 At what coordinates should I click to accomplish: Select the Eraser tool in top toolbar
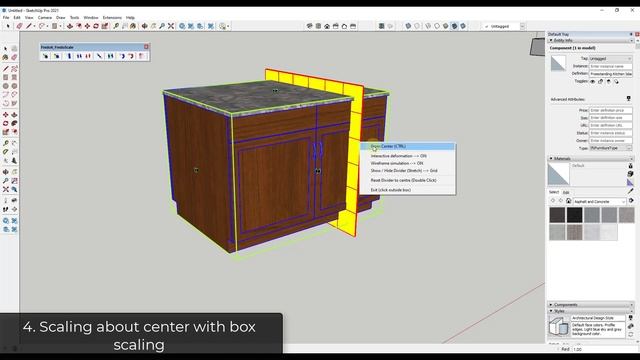19,26
